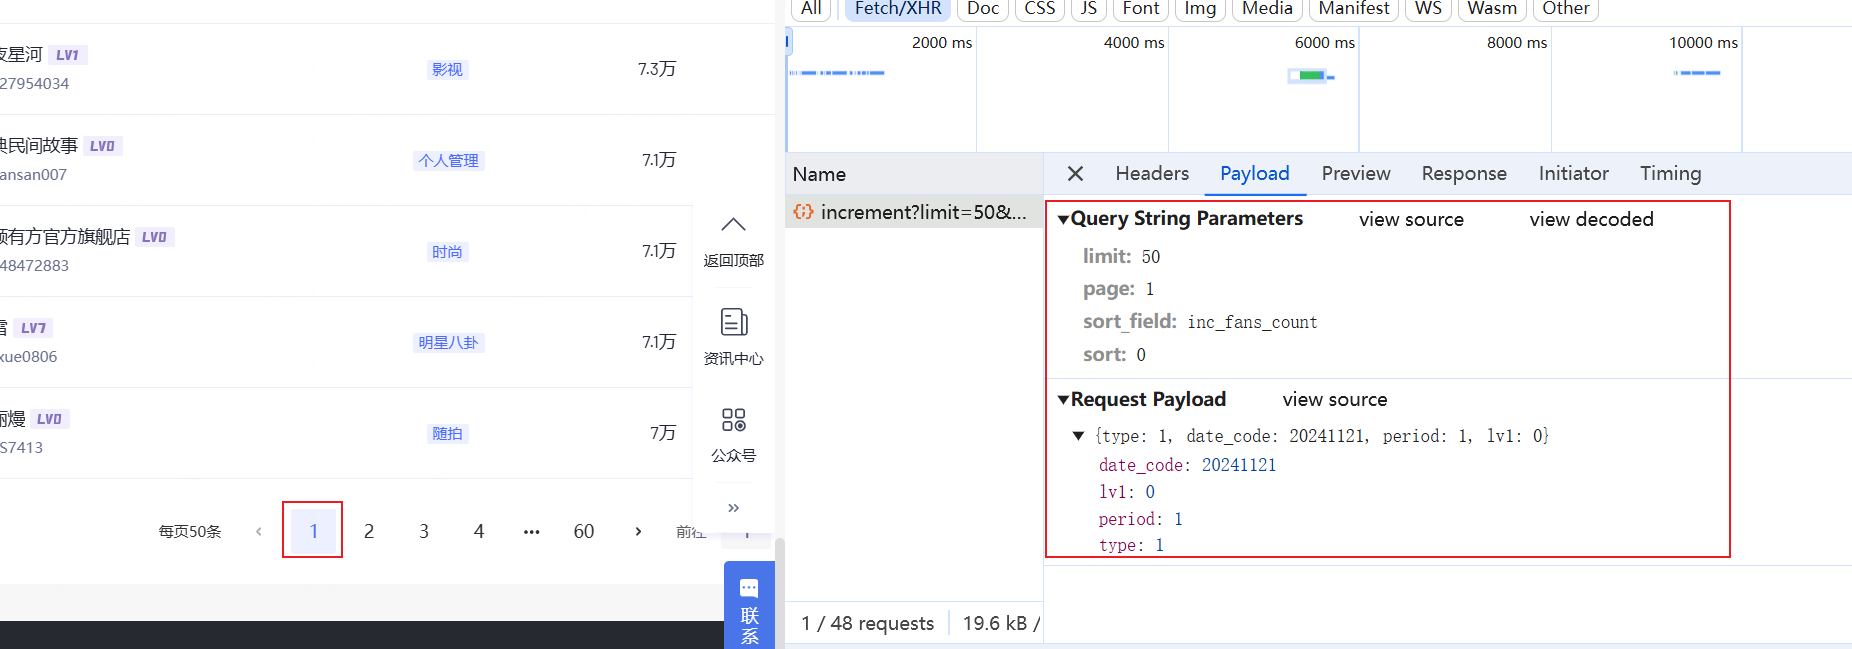Select page 1 in pagination
1852x649 pixels.
(x=313, y=531)
